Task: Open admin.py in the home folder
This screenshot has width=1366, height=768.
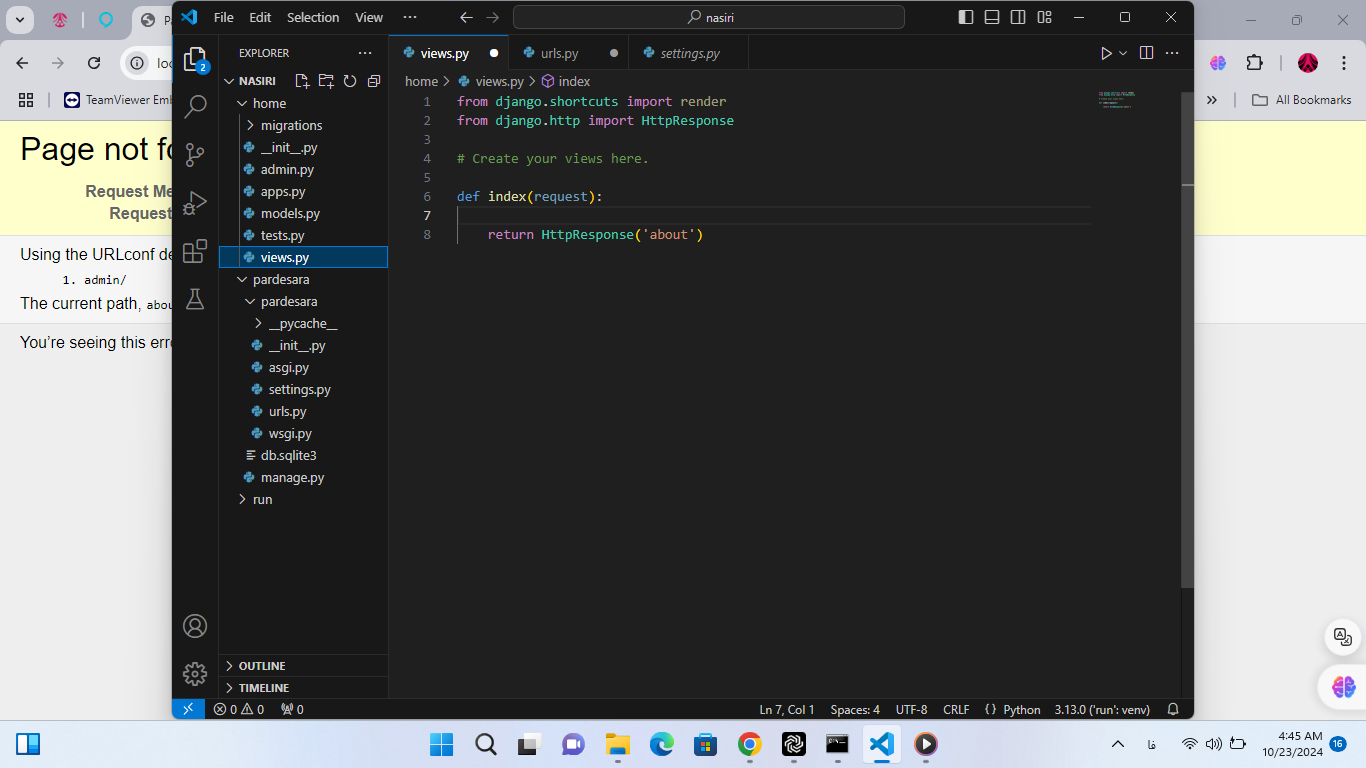Action: (x=303, y=169)
